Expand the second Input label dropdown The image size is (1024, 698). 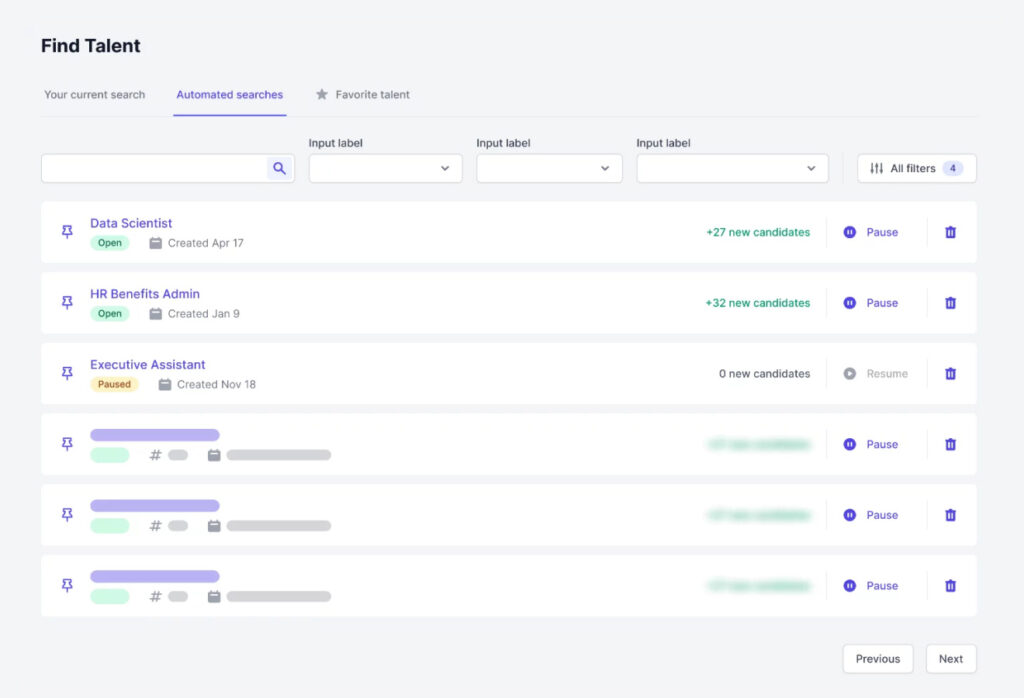pos(545,169)
